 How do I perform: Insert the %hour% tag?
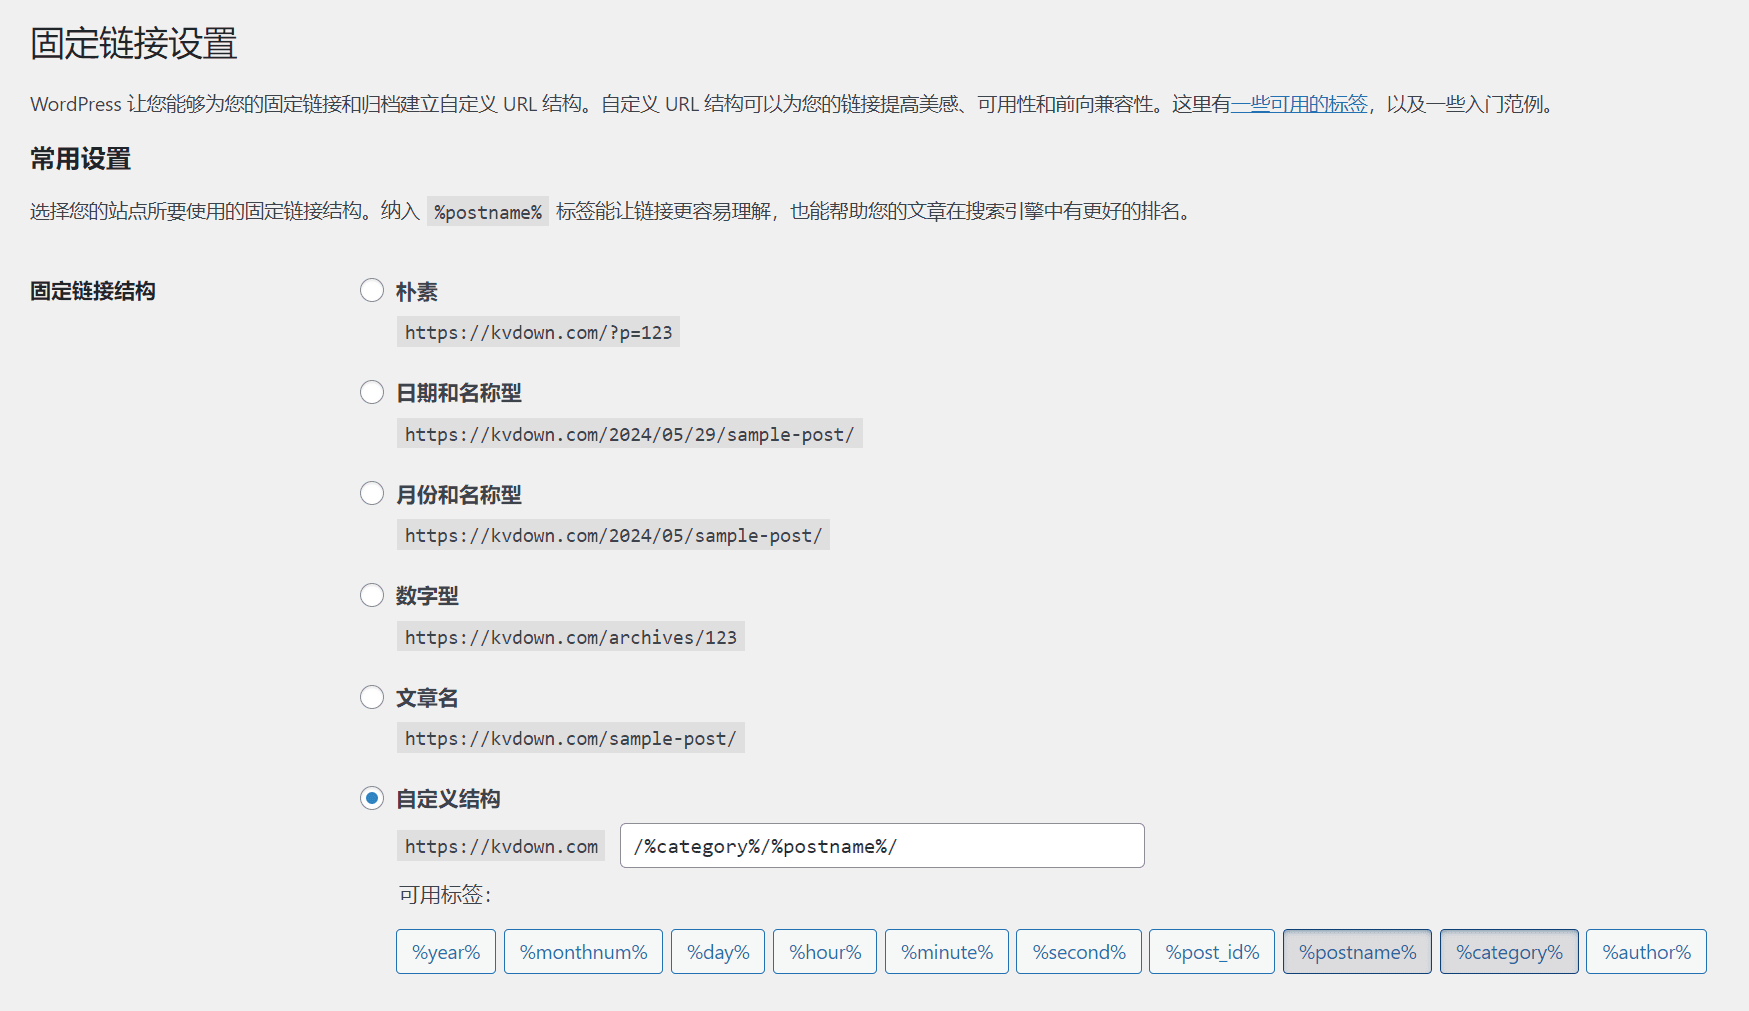coord(824,951)
